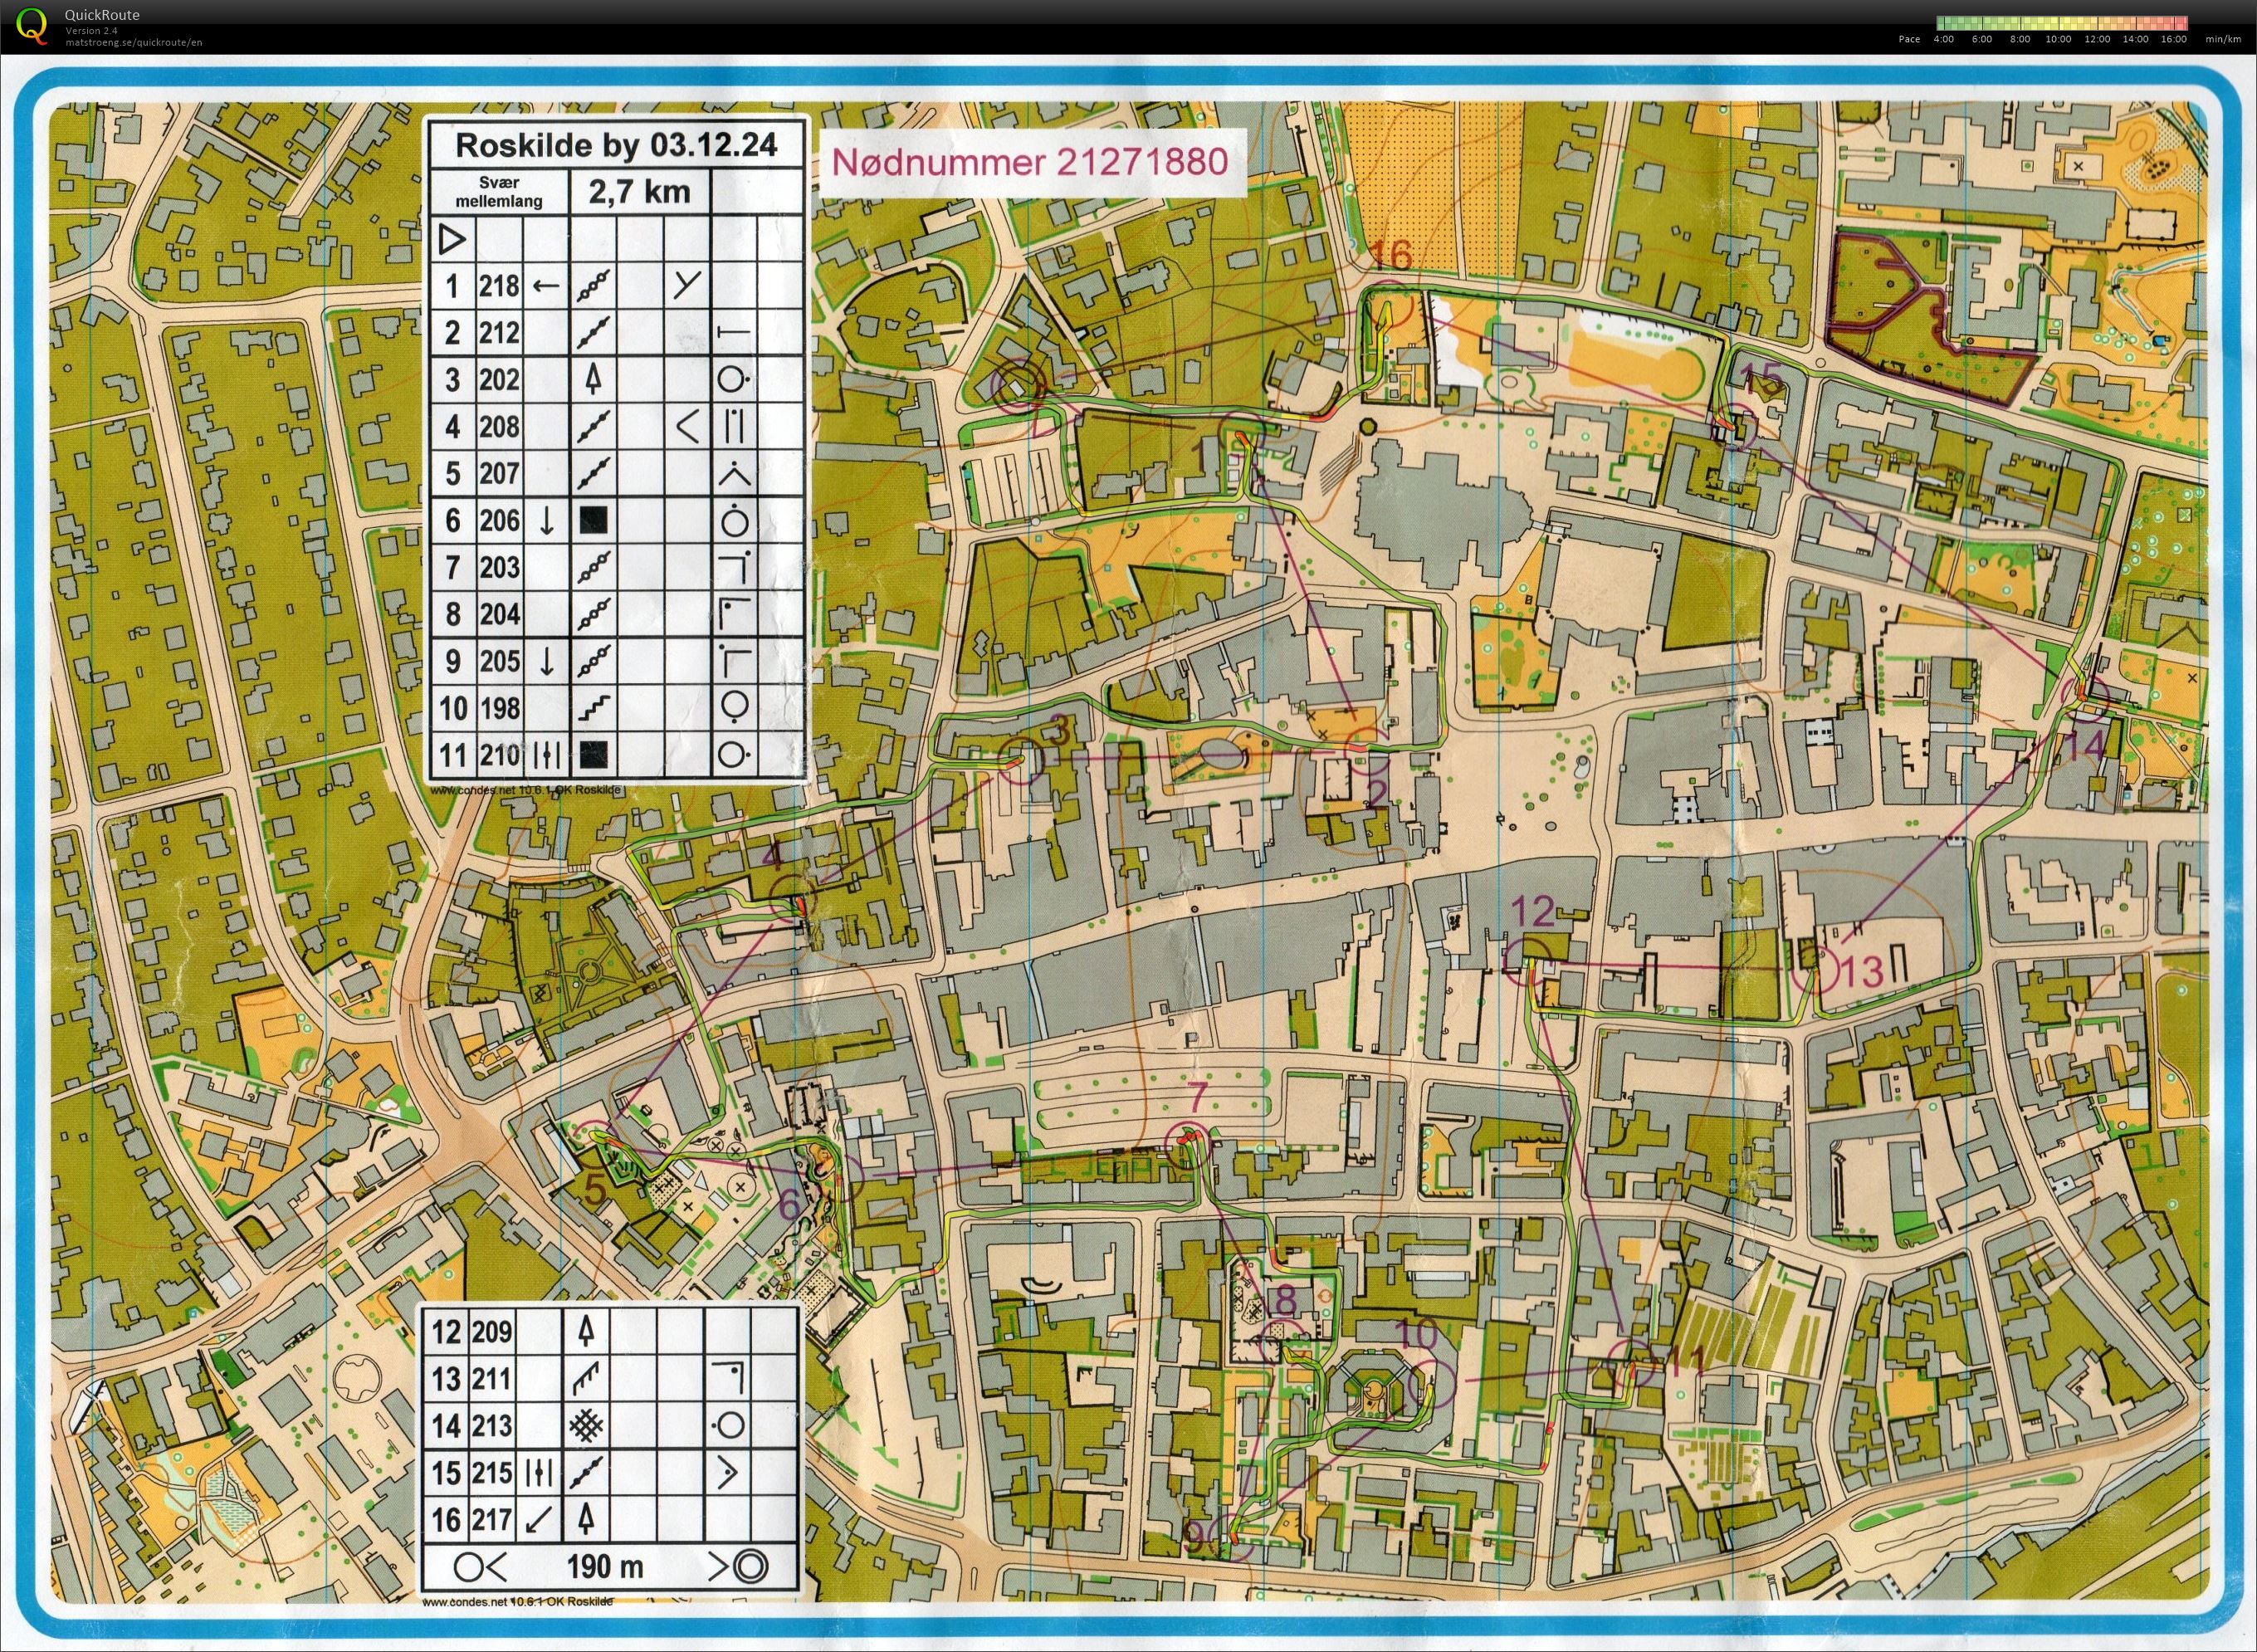Click the QuickRoute Q logo icon
Viewport: 2257px width, 1652px height.
(x=33, y=26)
